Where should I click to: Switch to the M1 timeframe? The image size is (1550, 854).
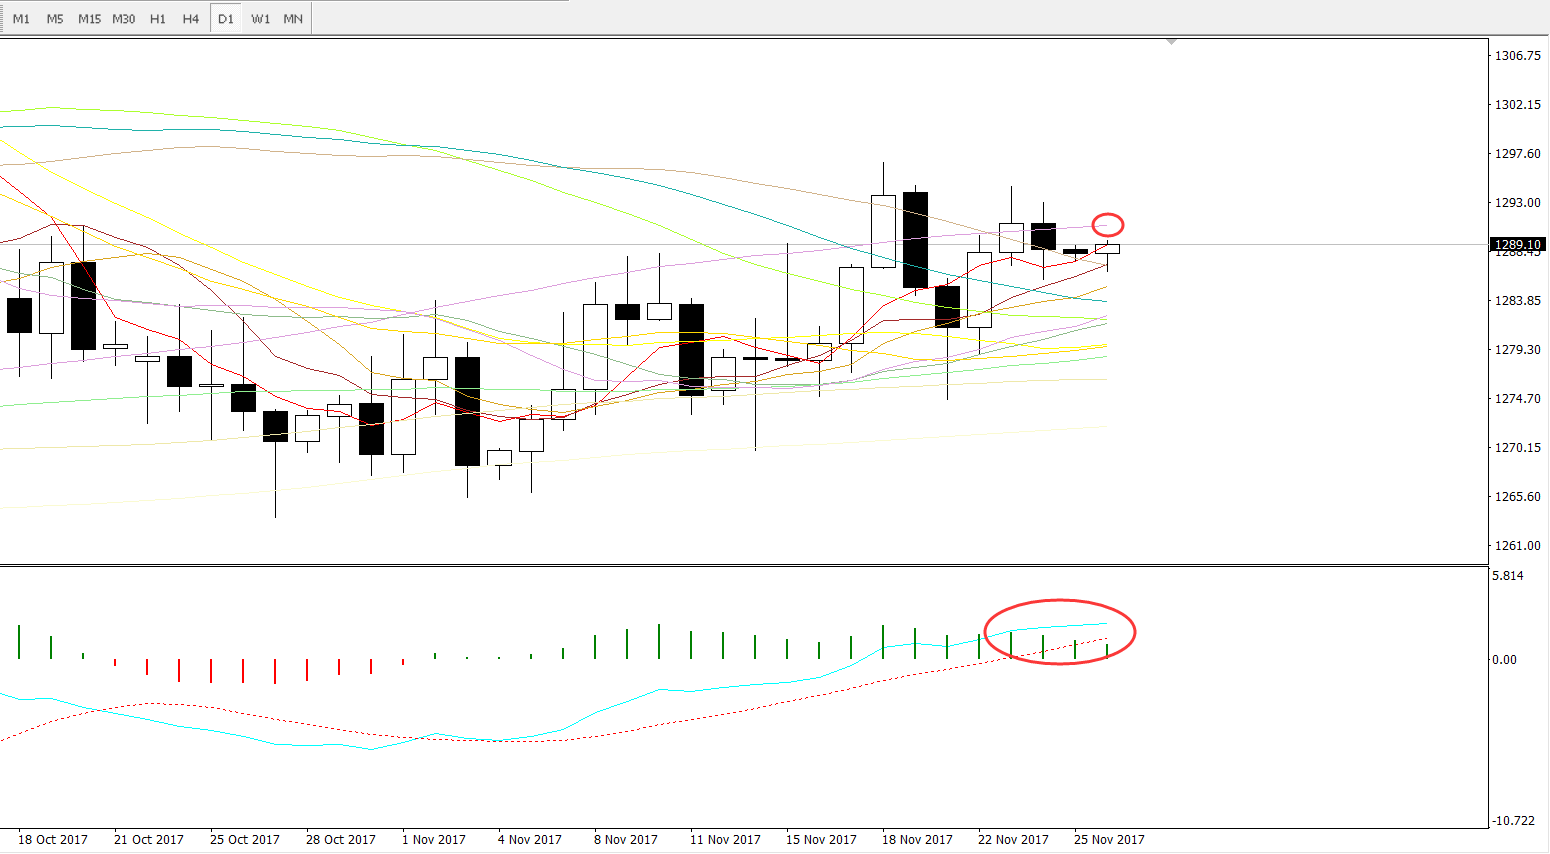pos(21,19)
